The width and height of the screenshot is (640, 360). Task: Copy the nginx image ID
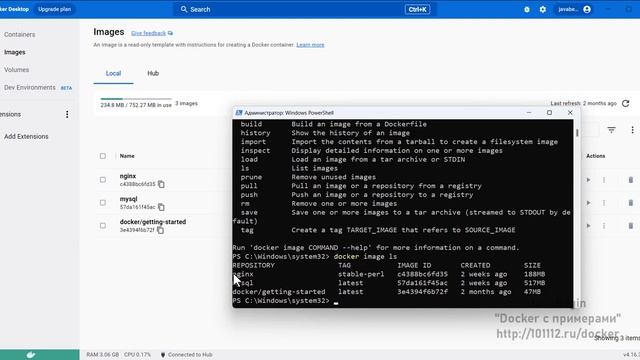161,184
